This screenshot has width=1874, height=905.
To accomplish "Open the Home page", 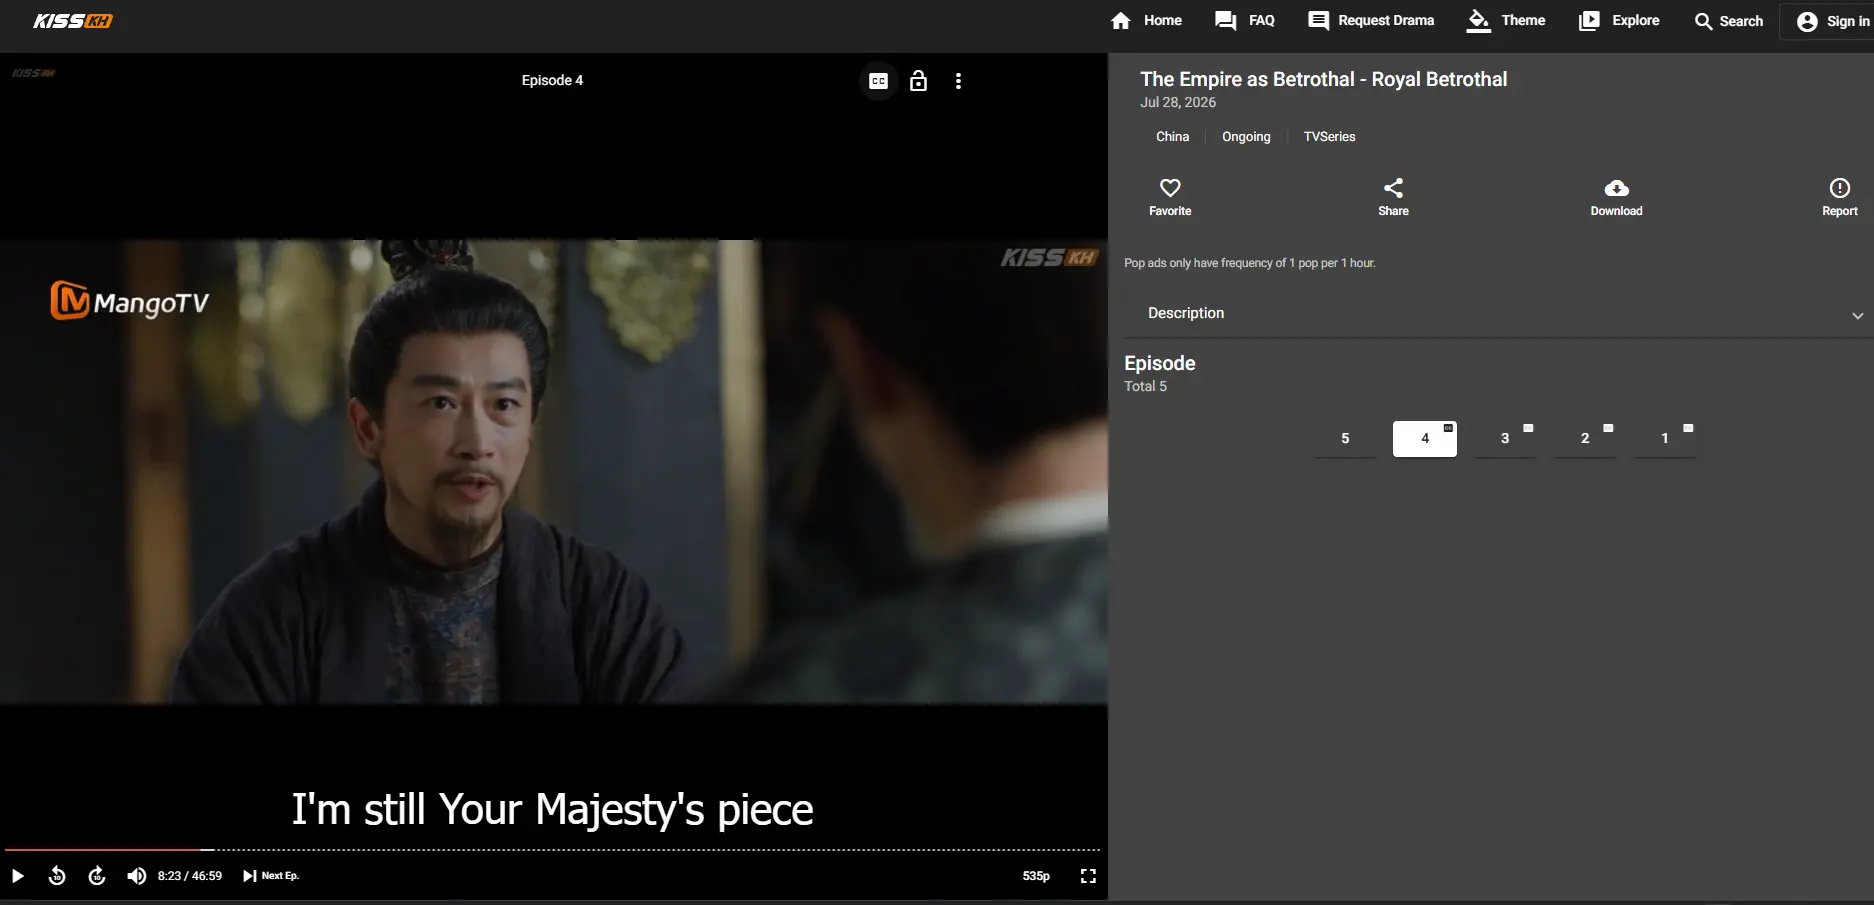I will point(1146,20).
